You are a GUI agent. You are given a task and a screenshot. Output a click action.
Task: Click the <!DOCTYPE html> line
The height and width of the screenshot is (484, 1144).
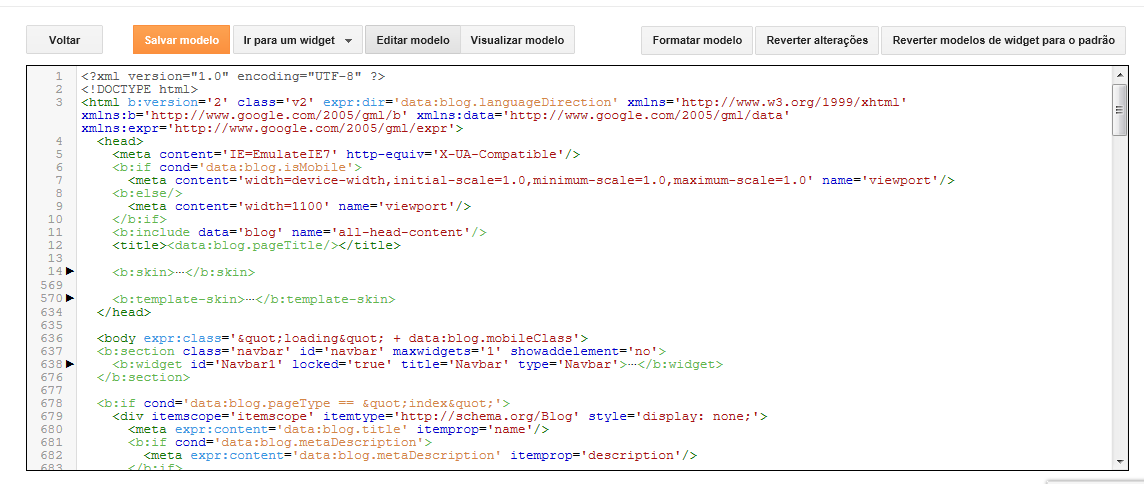139,89
